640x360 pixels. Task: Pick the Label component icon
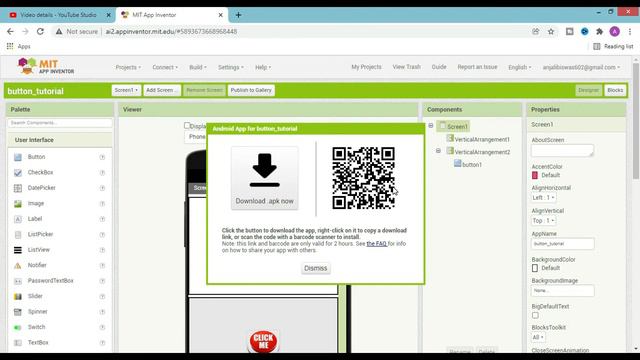[x=18, y=219]
